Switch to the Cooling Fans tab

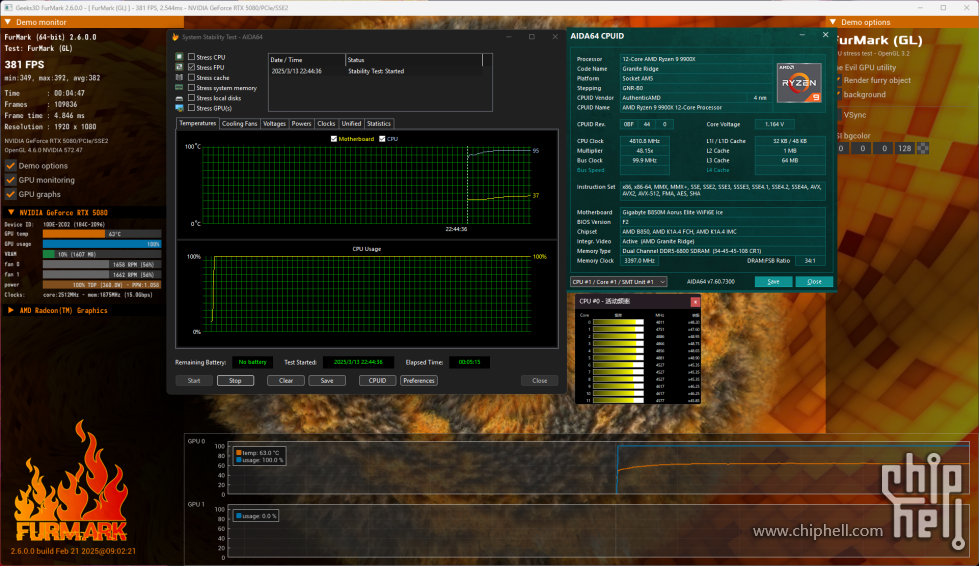(239, 124)
